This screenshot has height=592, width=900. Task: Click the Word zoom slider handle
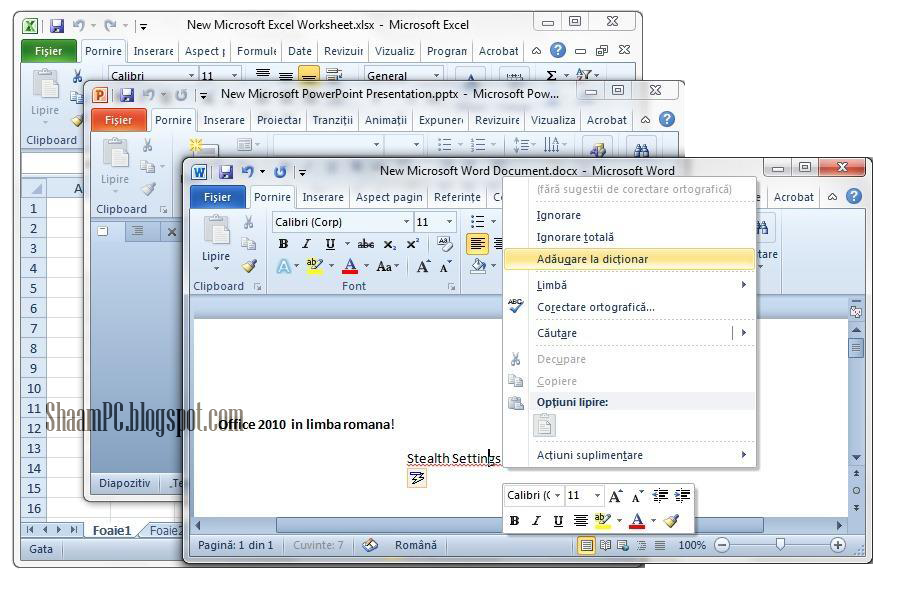[x=780, y=544]
